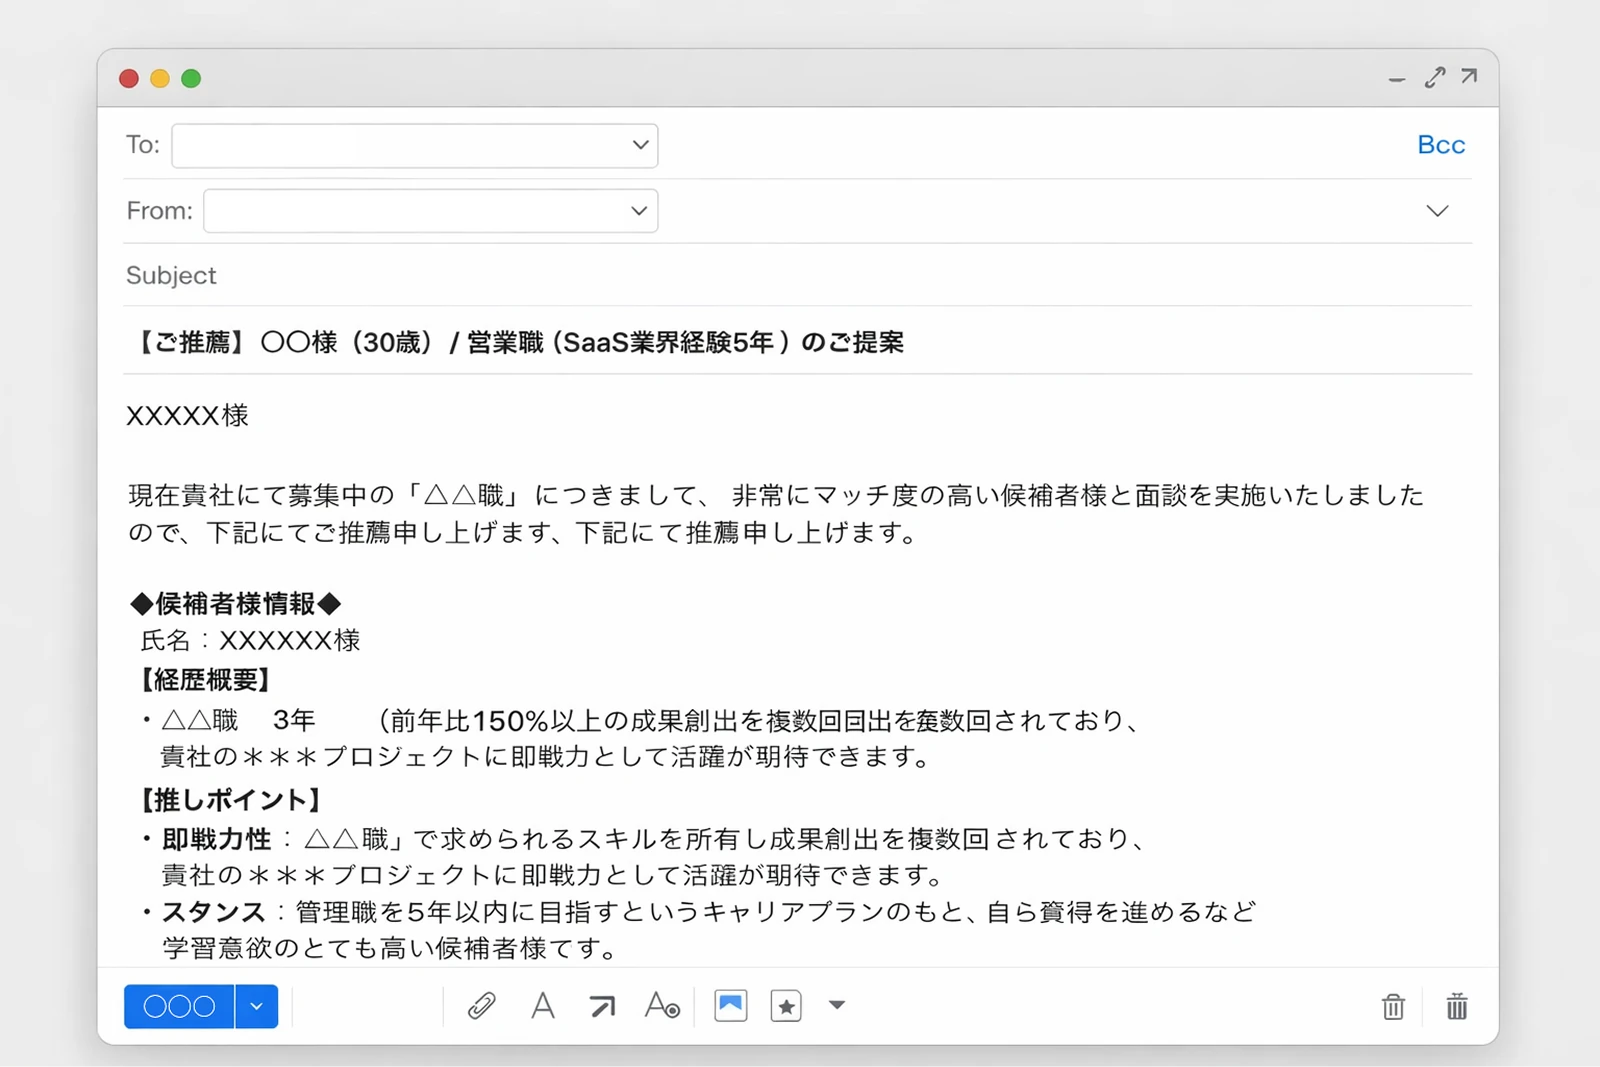Click the Subject label

[171, 275]
